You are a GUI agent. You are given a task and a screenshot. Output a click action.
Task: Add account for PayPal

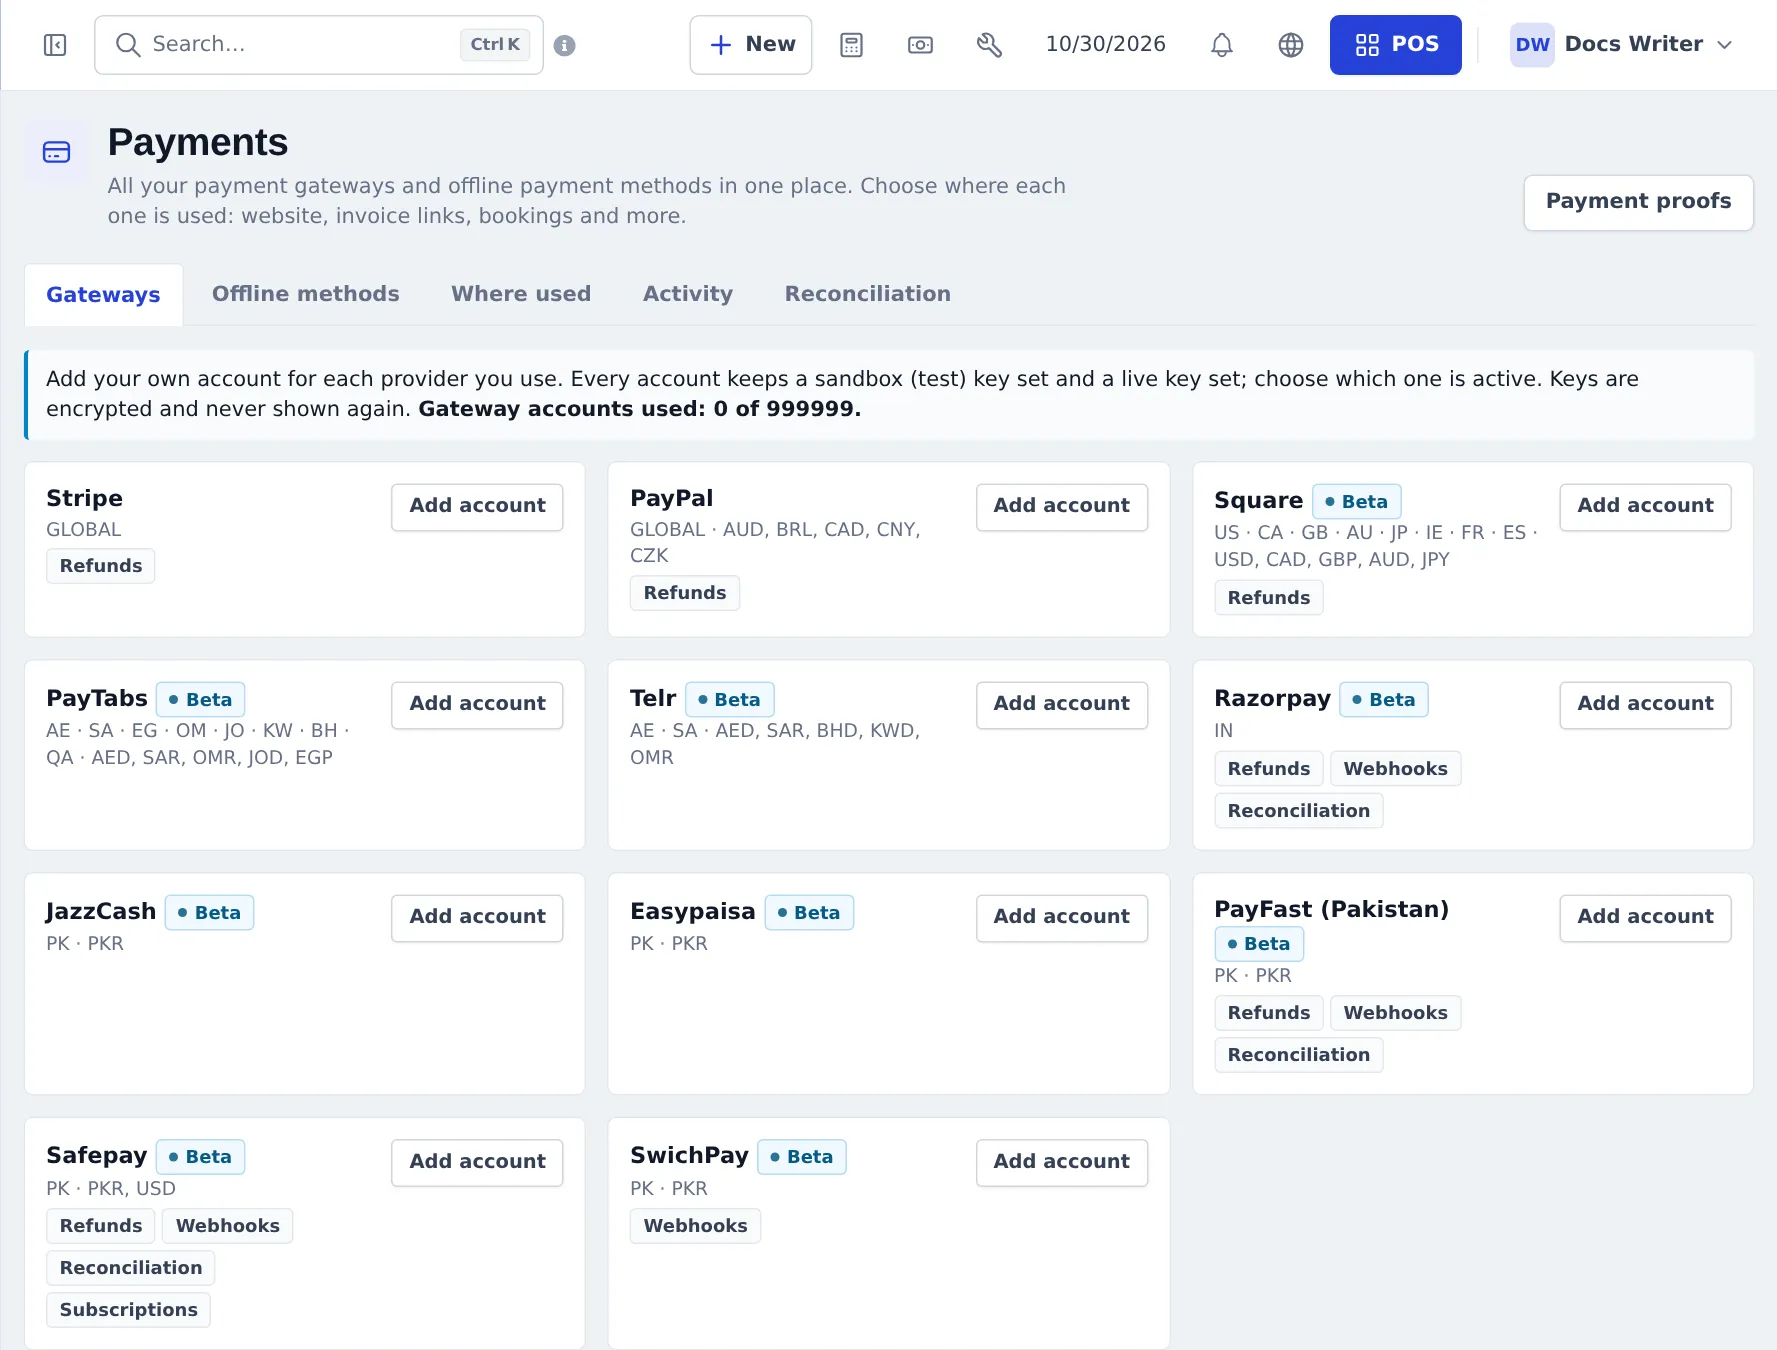[1061, 506]
